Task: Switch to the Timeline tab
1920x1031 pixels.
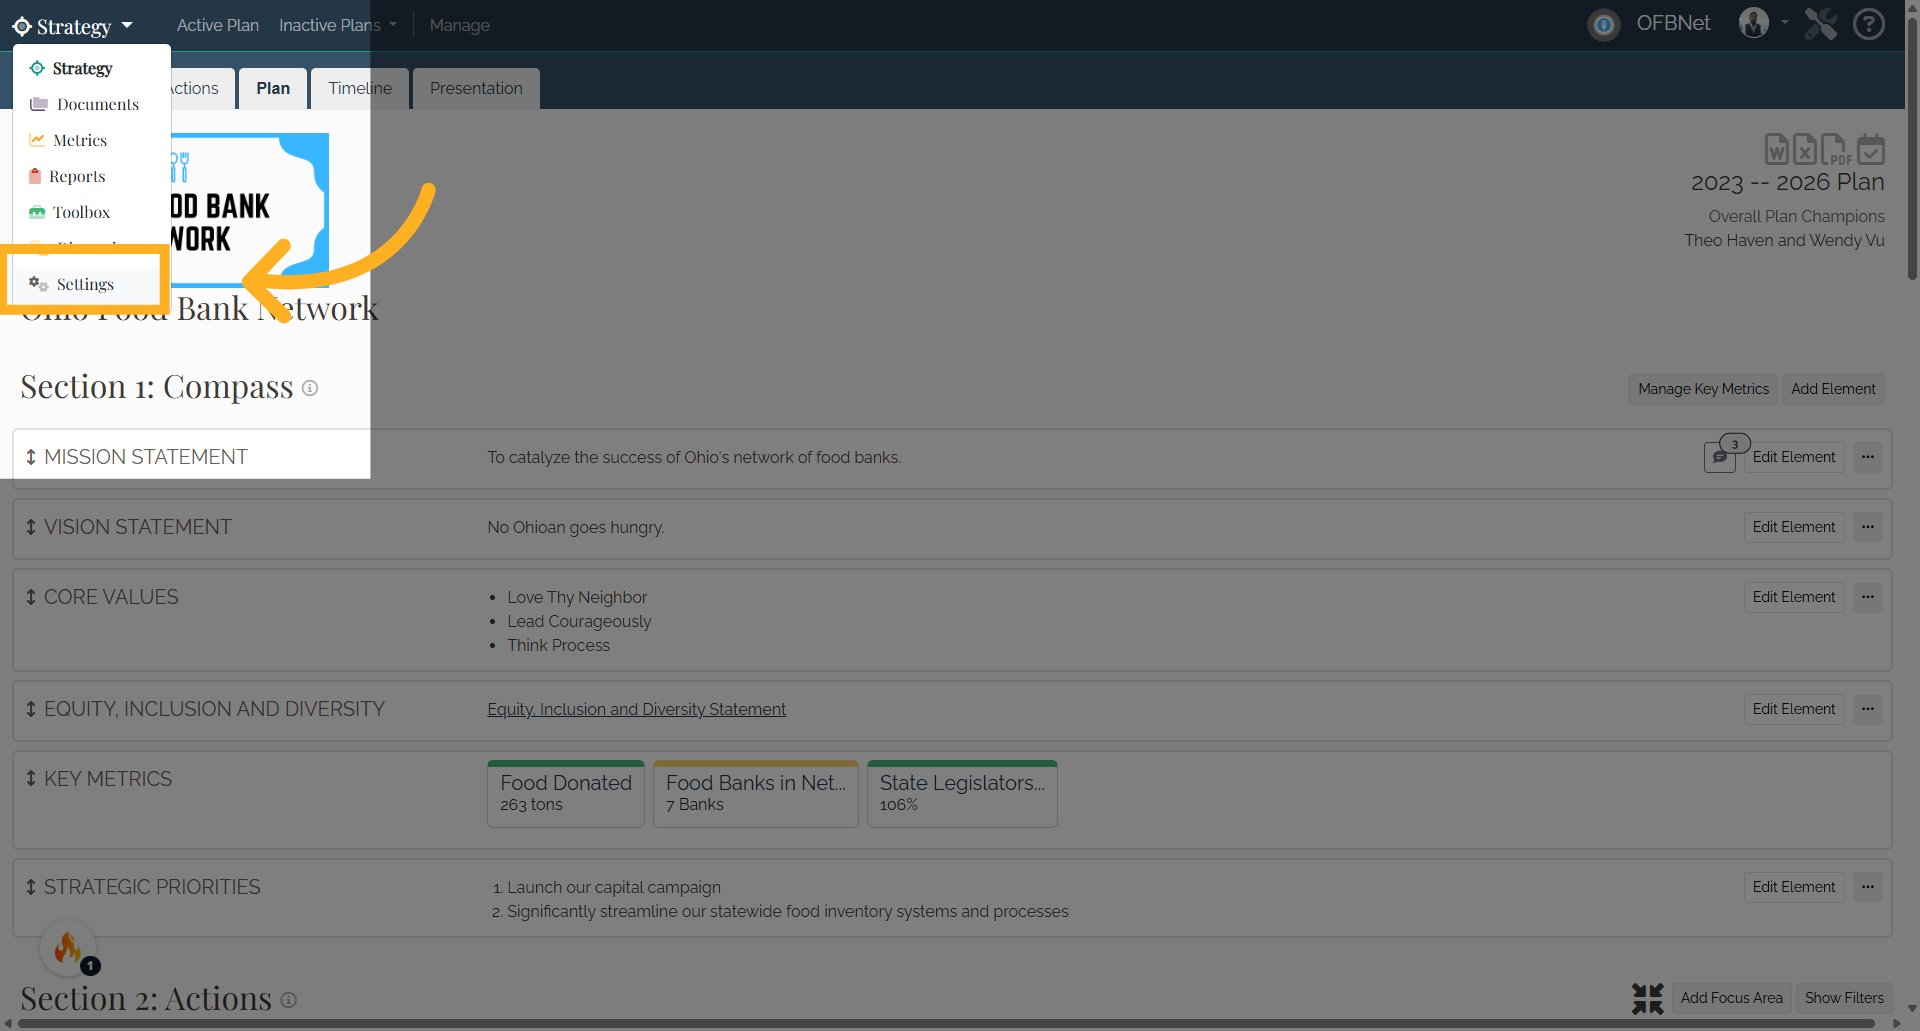Action: click(x=360, y=88)
